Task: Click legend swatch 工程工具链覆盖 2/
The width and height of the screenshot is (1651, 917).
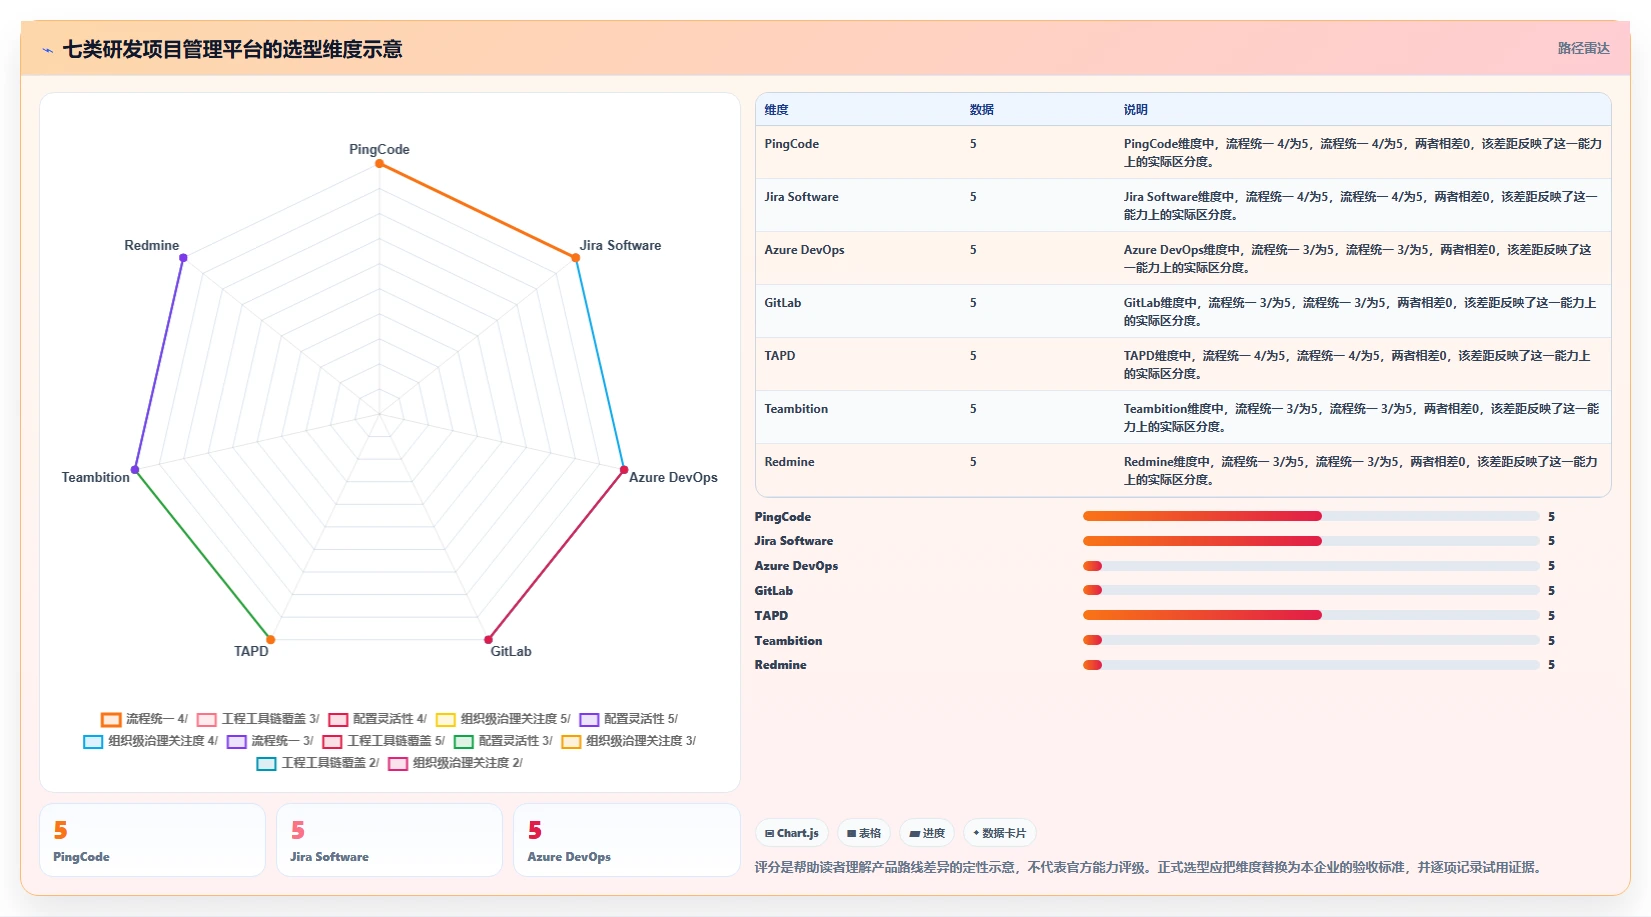Action: pos(266,764)
